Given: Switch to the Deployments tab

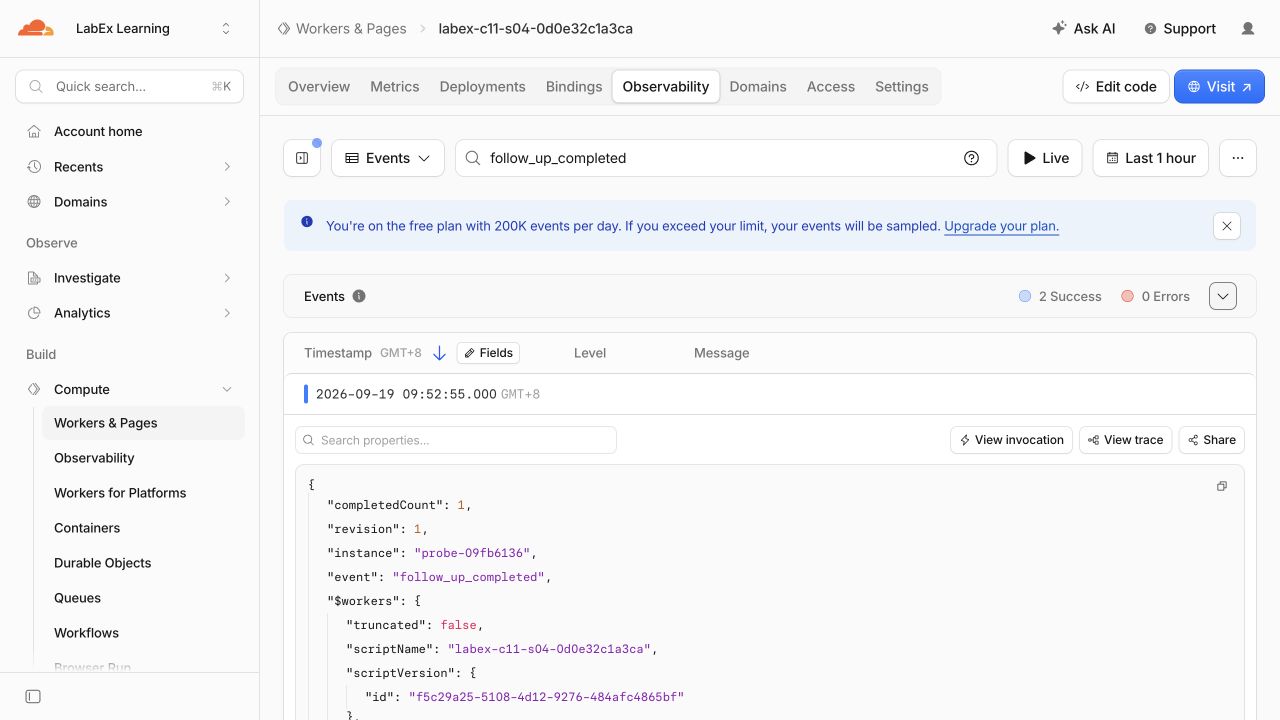Looking at the screenshot, I should coord(482,87).
